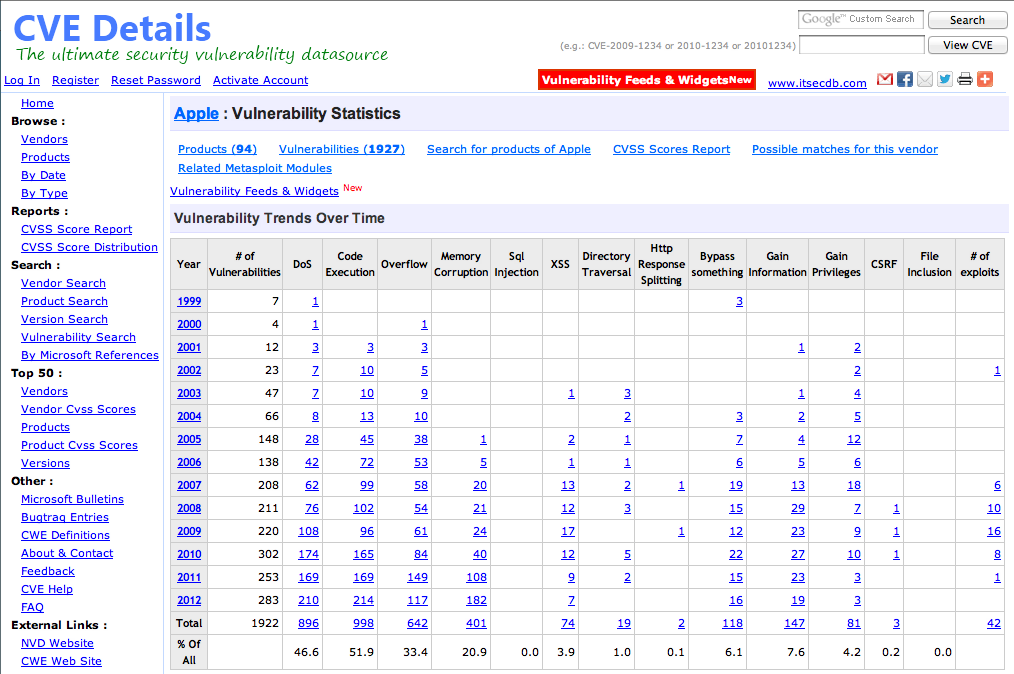The width and height of the screenshot is (1014, 674).
Task: Open more sharing options with the orange plus icon
Action: tap(985, 80)
